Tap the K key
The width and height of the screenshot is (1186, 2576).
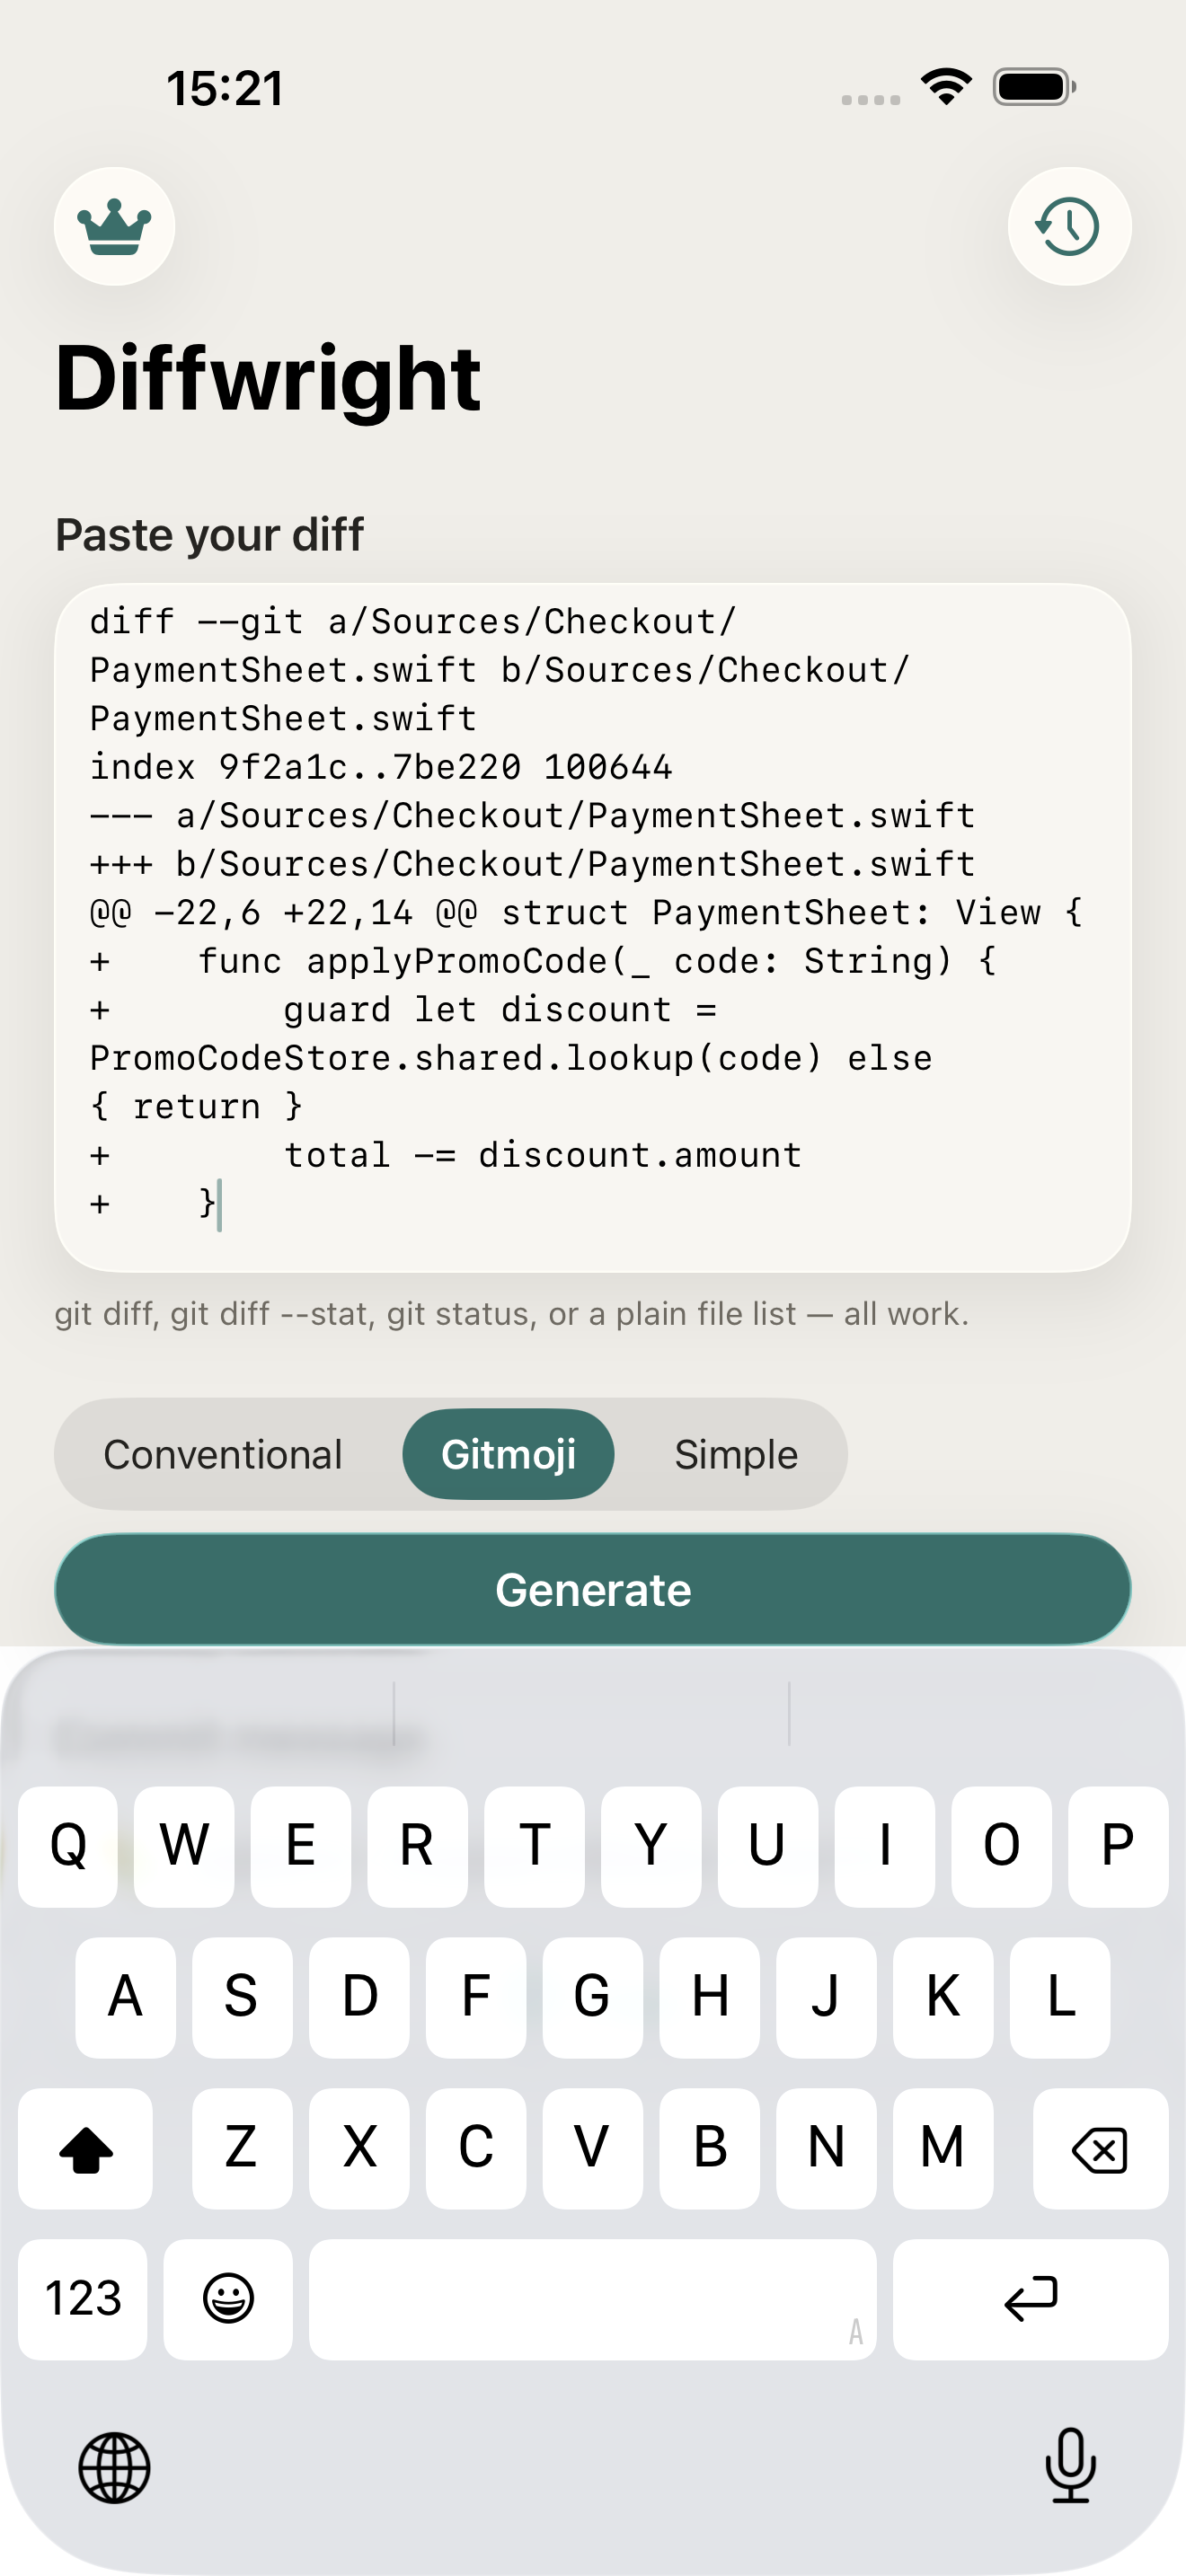pos(943,1997)
